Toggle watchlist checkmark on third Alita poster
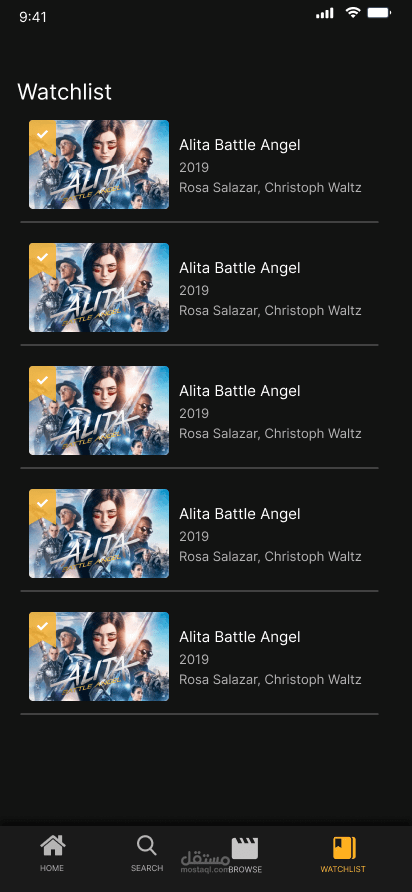This screenshot has height=892, width=412. click(42, 381)
